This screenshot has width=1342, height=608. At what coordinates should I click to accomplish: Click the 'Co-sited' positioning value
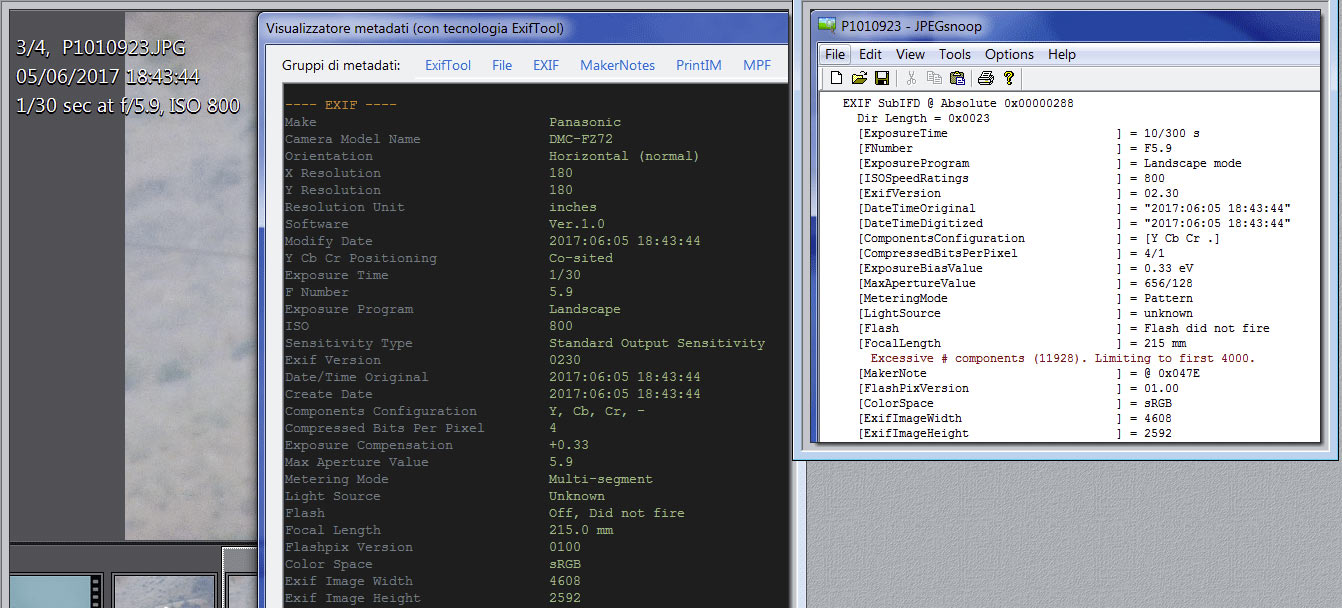coord(581,258)
